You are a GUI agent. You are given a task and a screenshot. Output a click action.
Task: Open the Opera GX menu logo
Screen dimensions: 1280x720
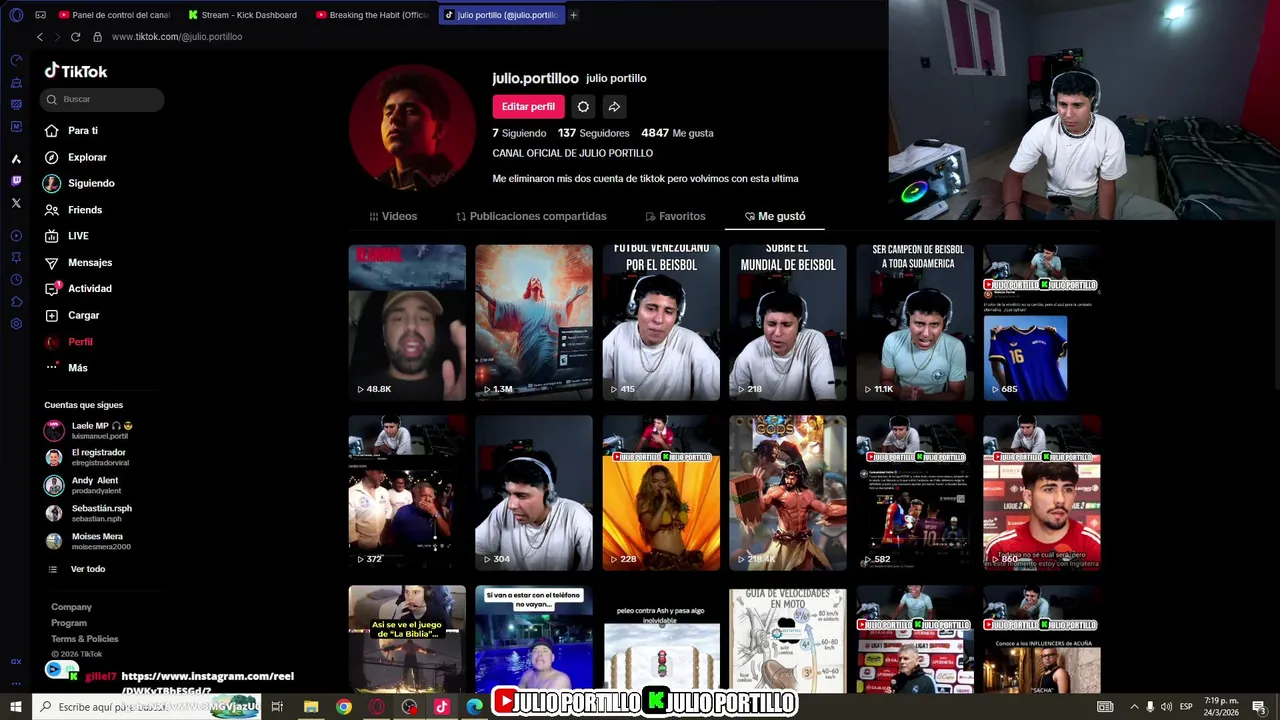(16, 15)
